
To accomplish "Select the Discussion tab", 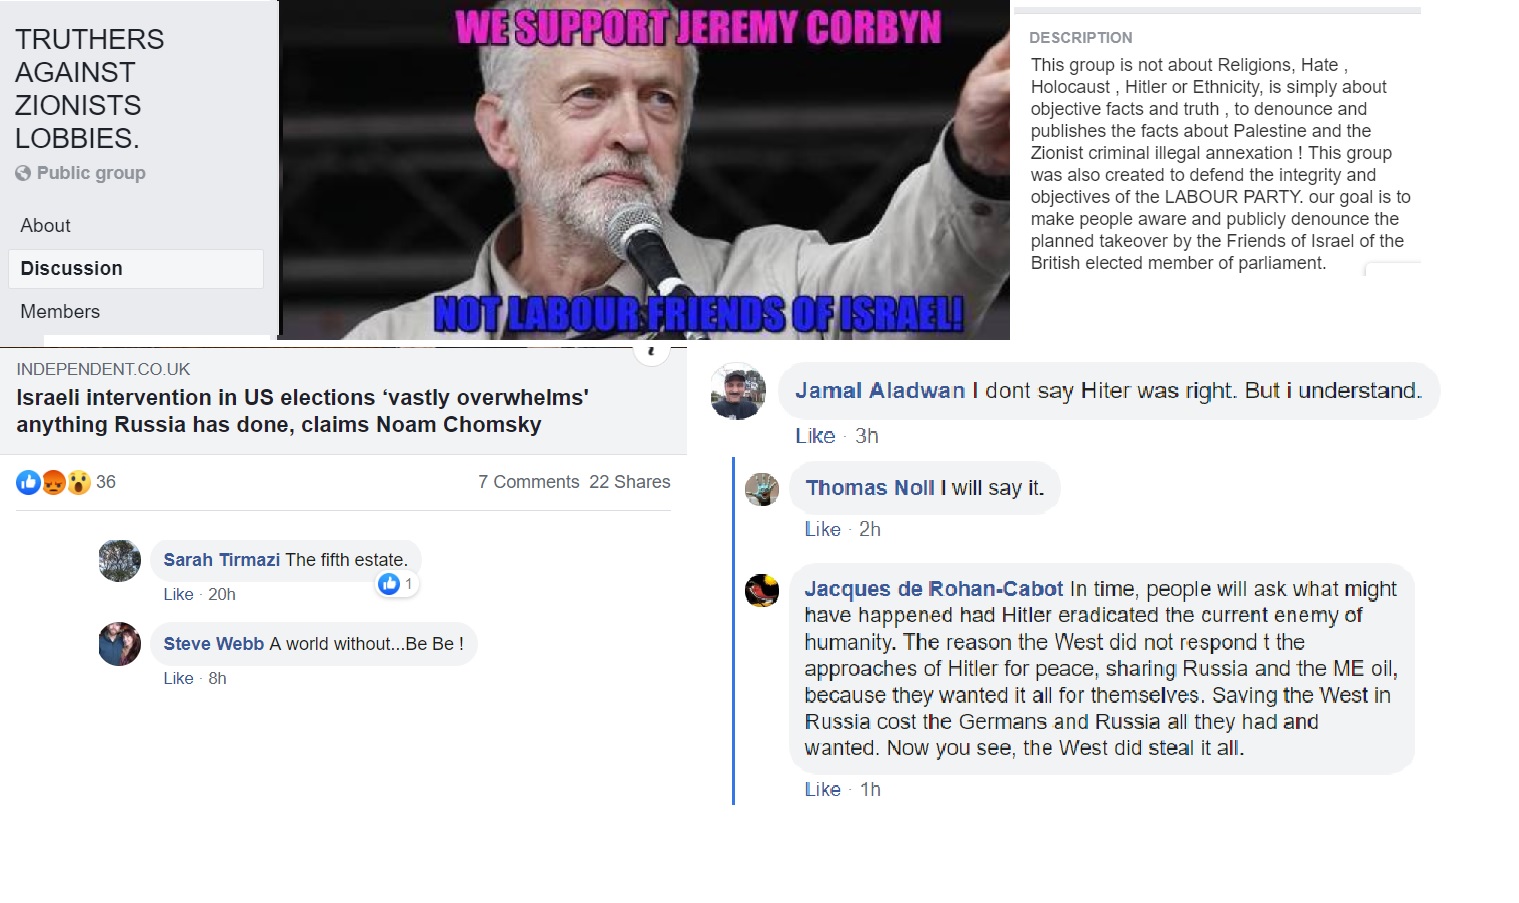I will (136, 269).
